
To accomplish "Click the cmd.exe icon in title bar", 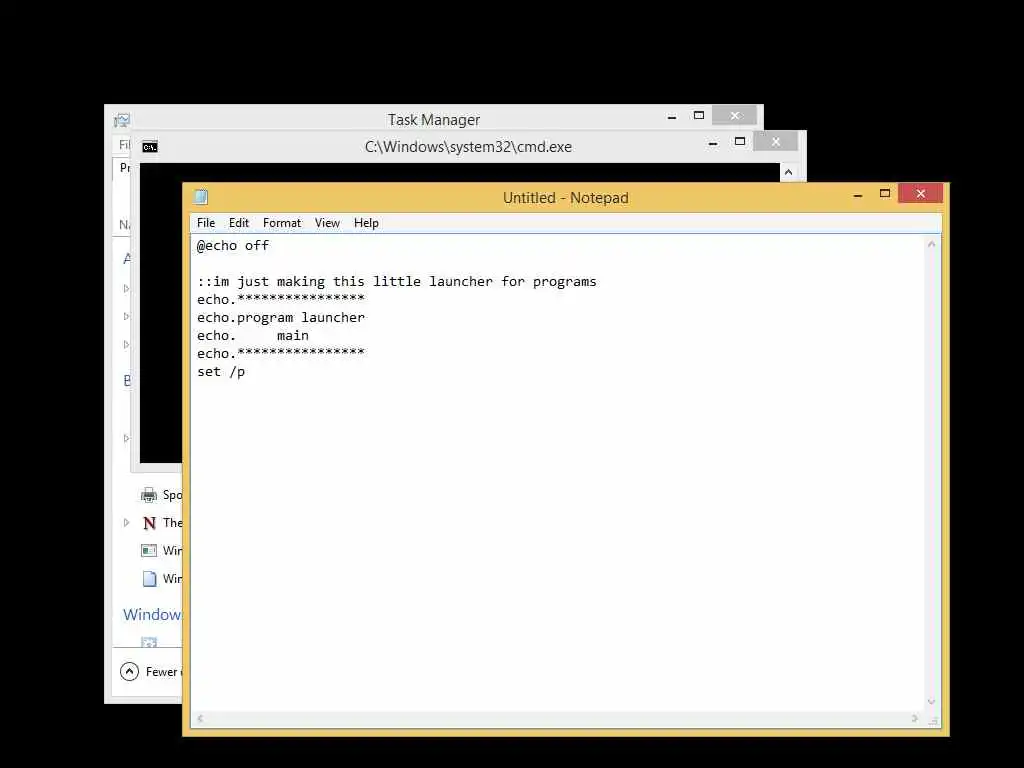I will (150, 147).
